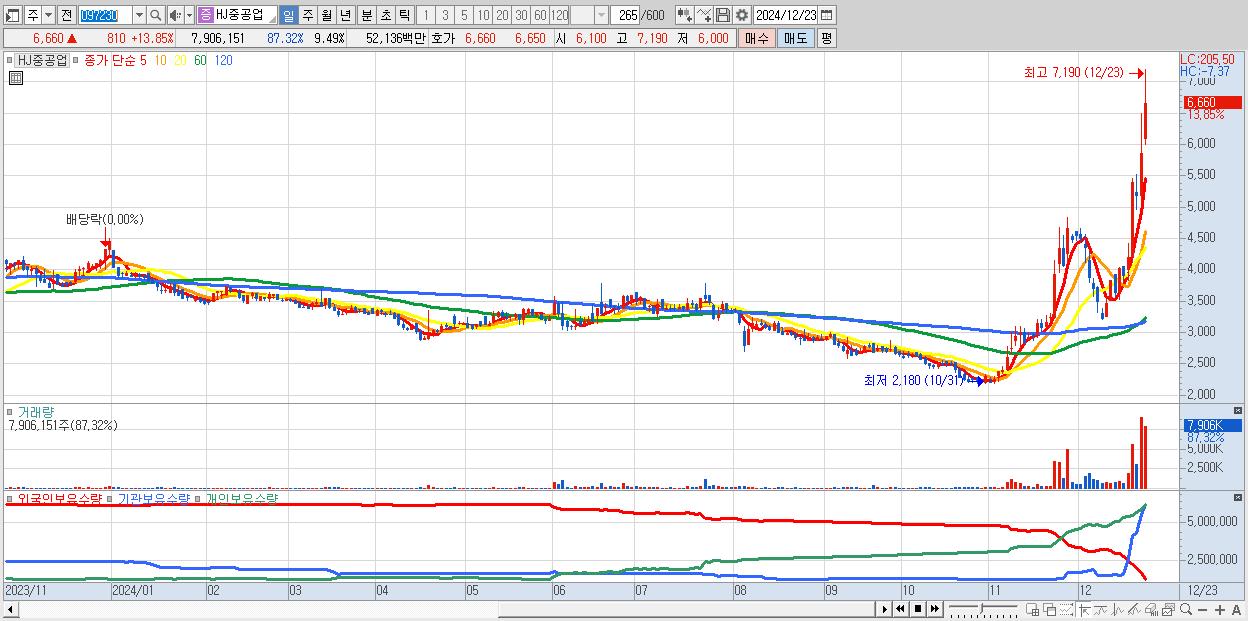The height and width of the screenshot is (621, 1248).
Task: Toggle the 주 mode button at top left
Action: tap(33, 15)
